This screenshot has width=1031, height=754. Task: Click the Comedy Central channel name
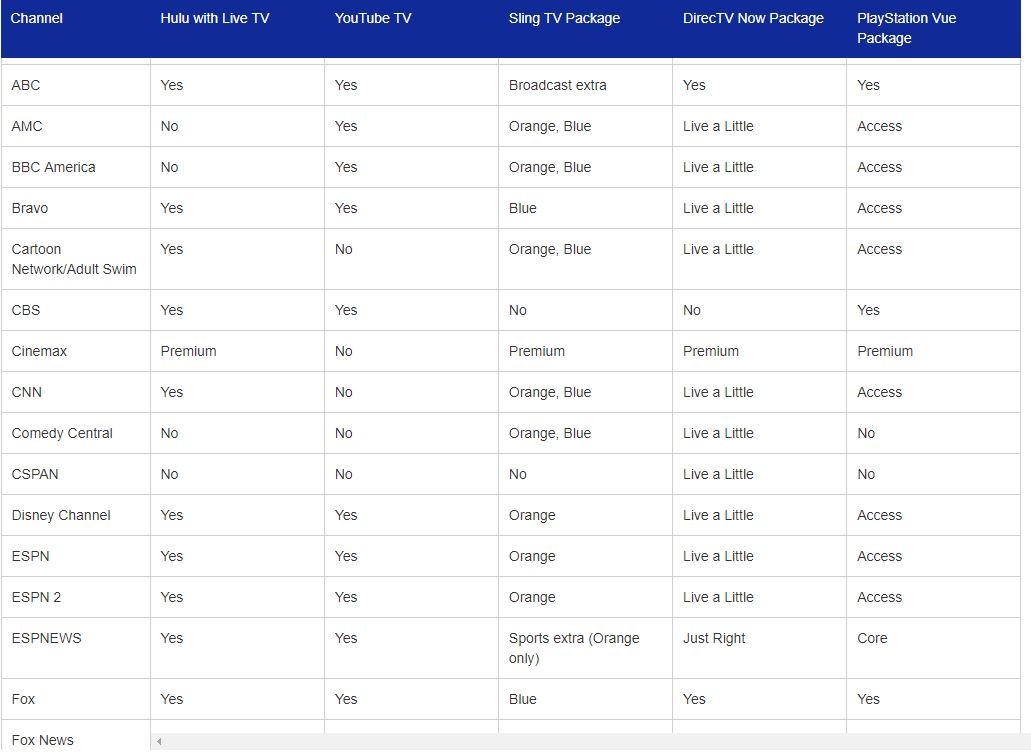point(62,433)
